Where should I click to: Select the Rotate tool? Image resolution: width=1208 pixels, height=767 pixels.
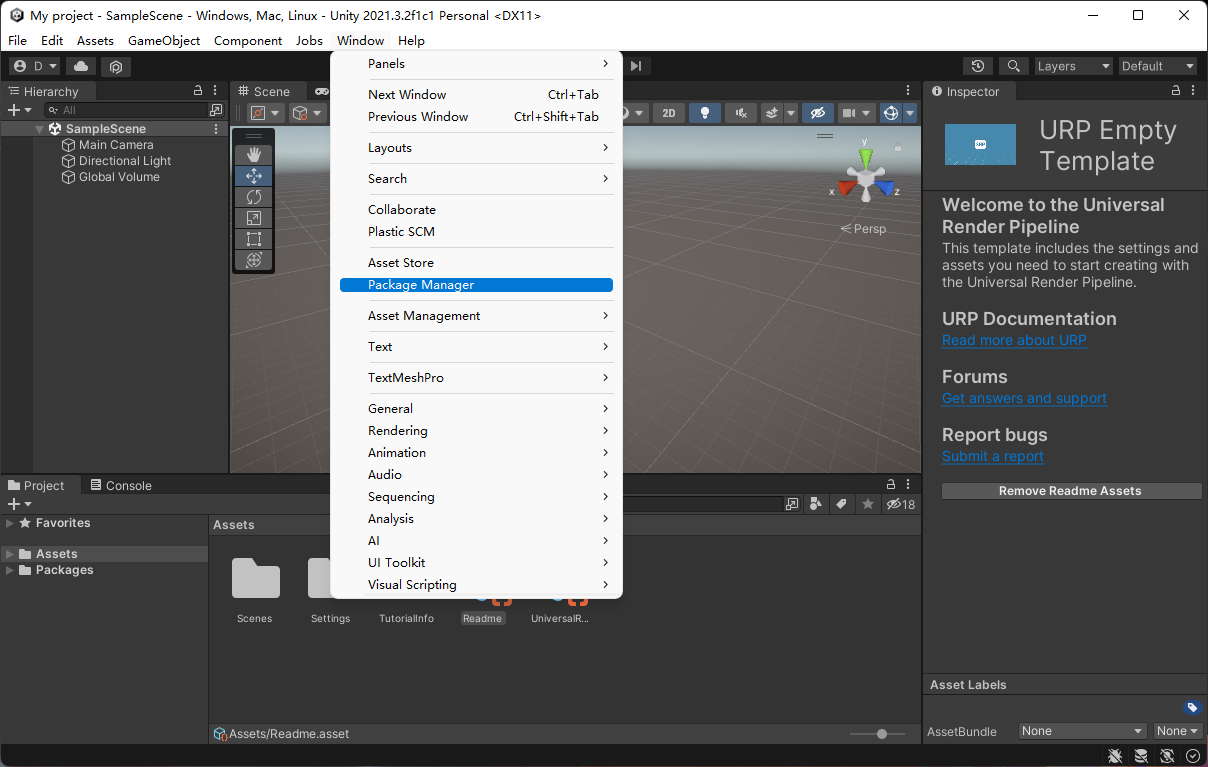[x=254, y=196]
